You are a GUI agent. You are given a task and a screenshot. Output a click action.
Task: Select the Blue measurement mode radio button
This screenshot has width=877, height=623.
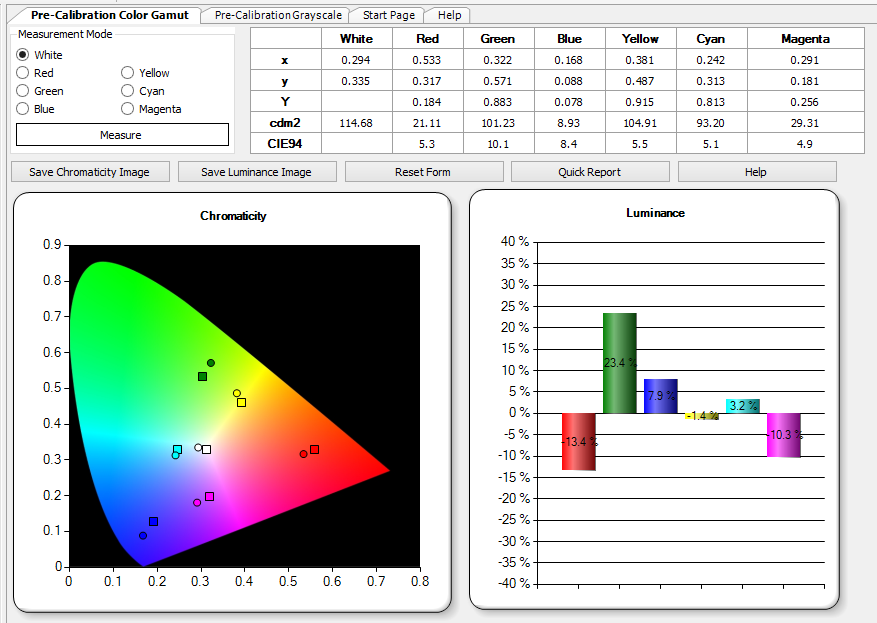pyautogui.click(x=22, y=108)
